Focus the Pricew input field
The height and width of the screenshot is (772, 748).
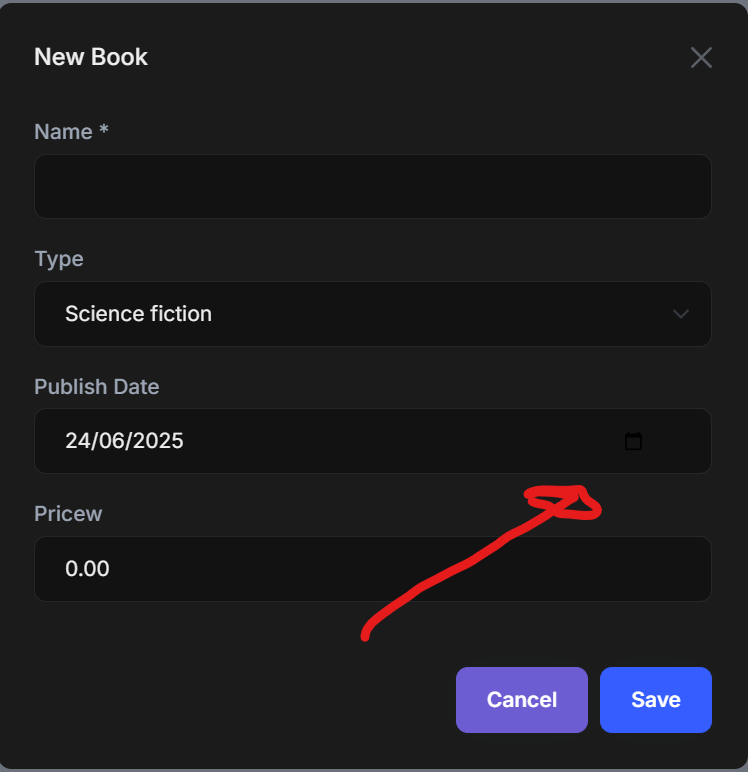click(372, 569)
